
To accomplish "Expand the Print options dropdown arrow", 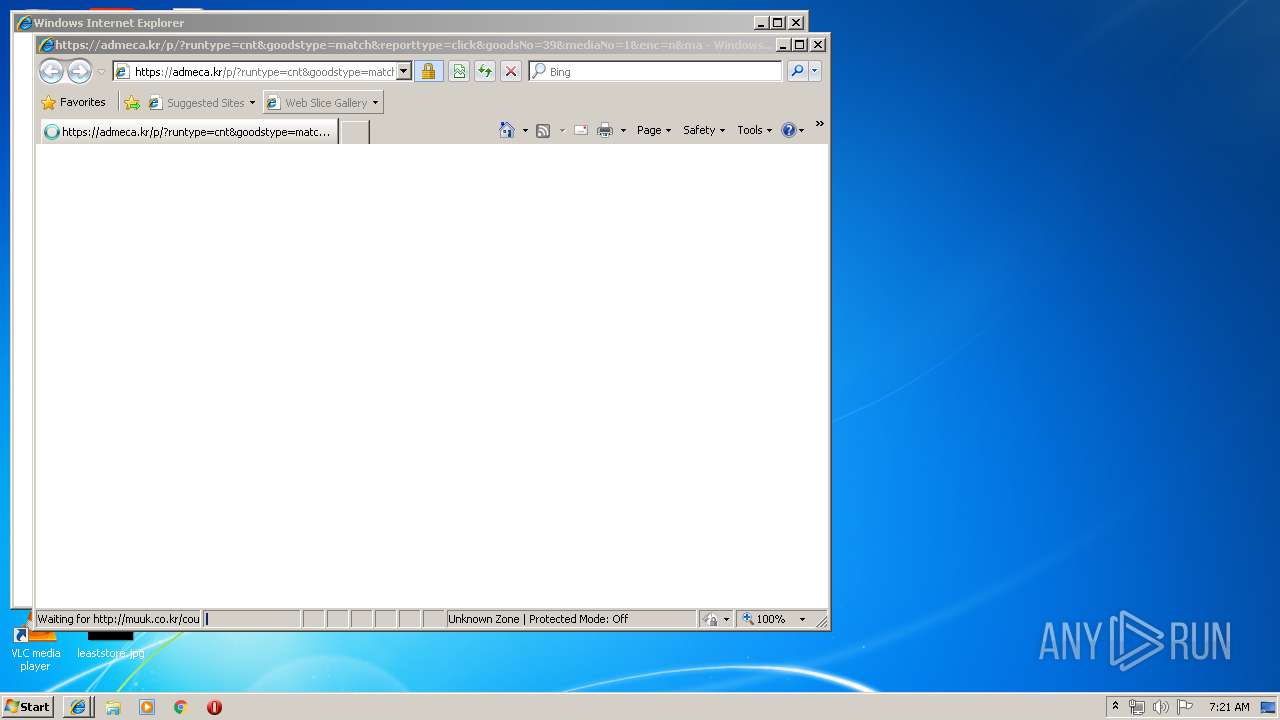I will (623, 131).
